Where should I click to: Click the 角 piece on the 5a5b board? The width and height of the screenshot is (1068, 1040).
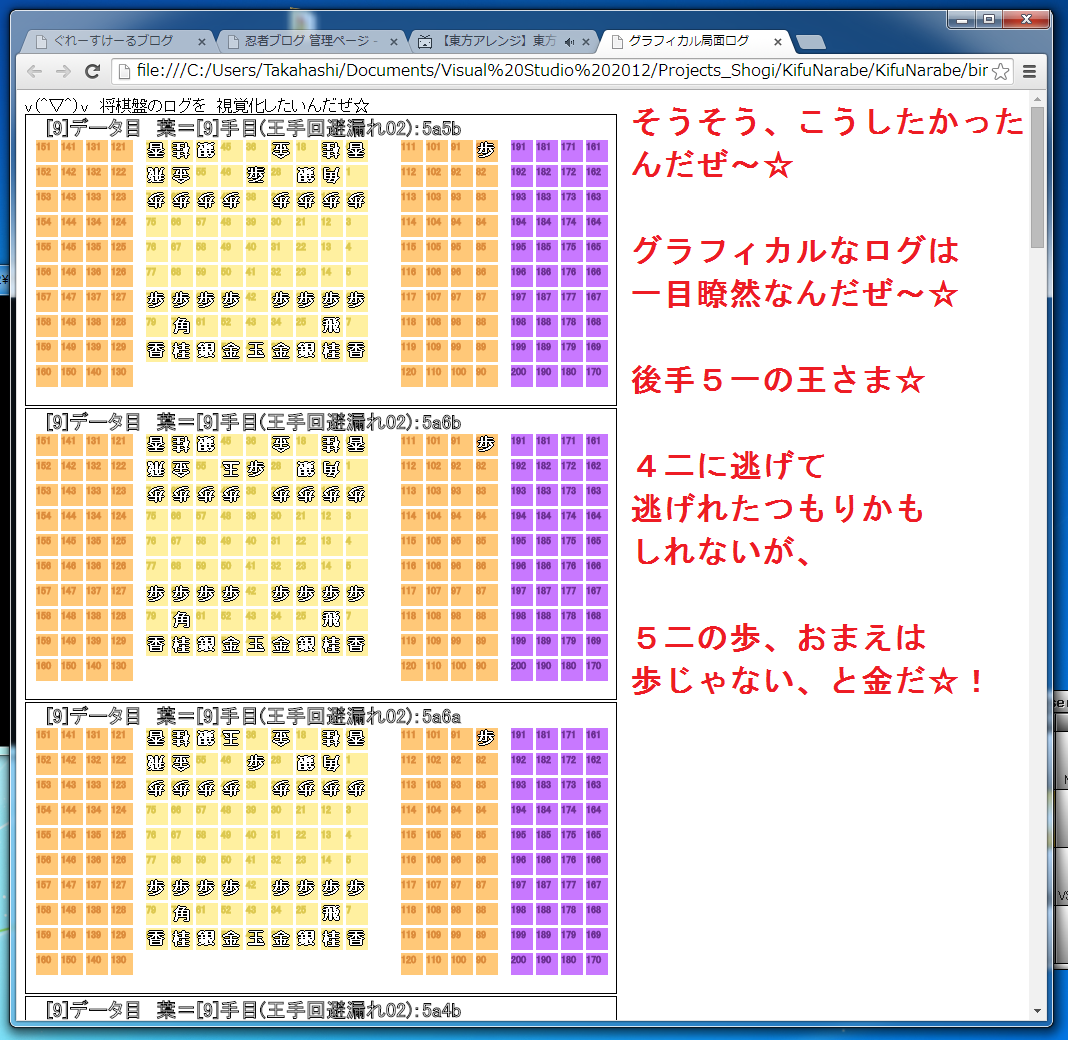click(x=181, y=326)
